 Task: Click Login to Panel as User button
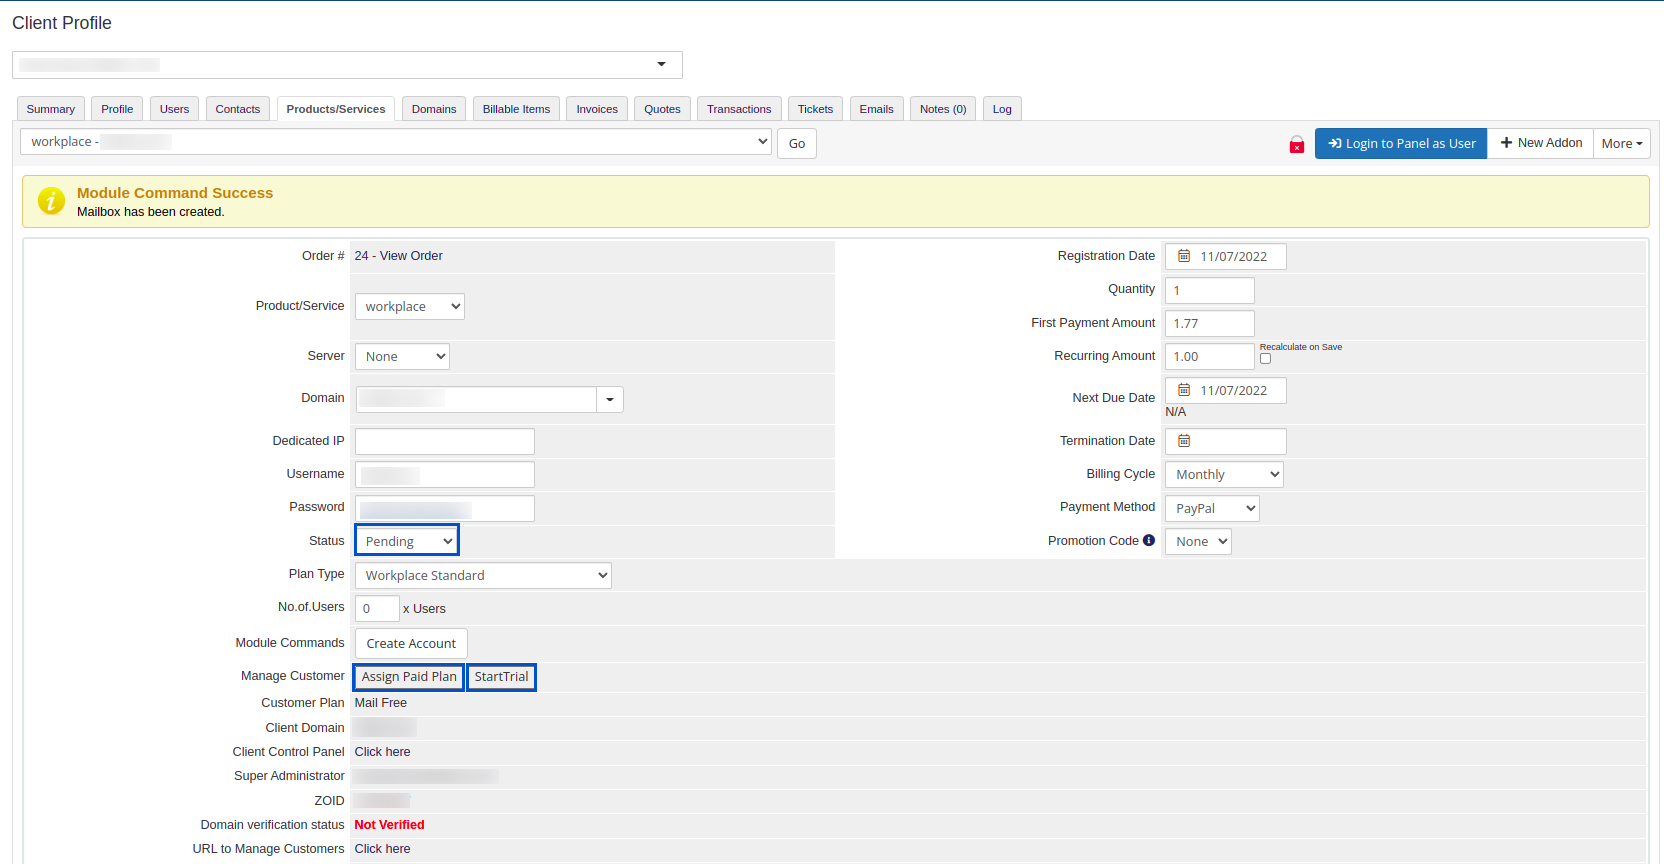pyautogui.click(x=1400, y=144)
